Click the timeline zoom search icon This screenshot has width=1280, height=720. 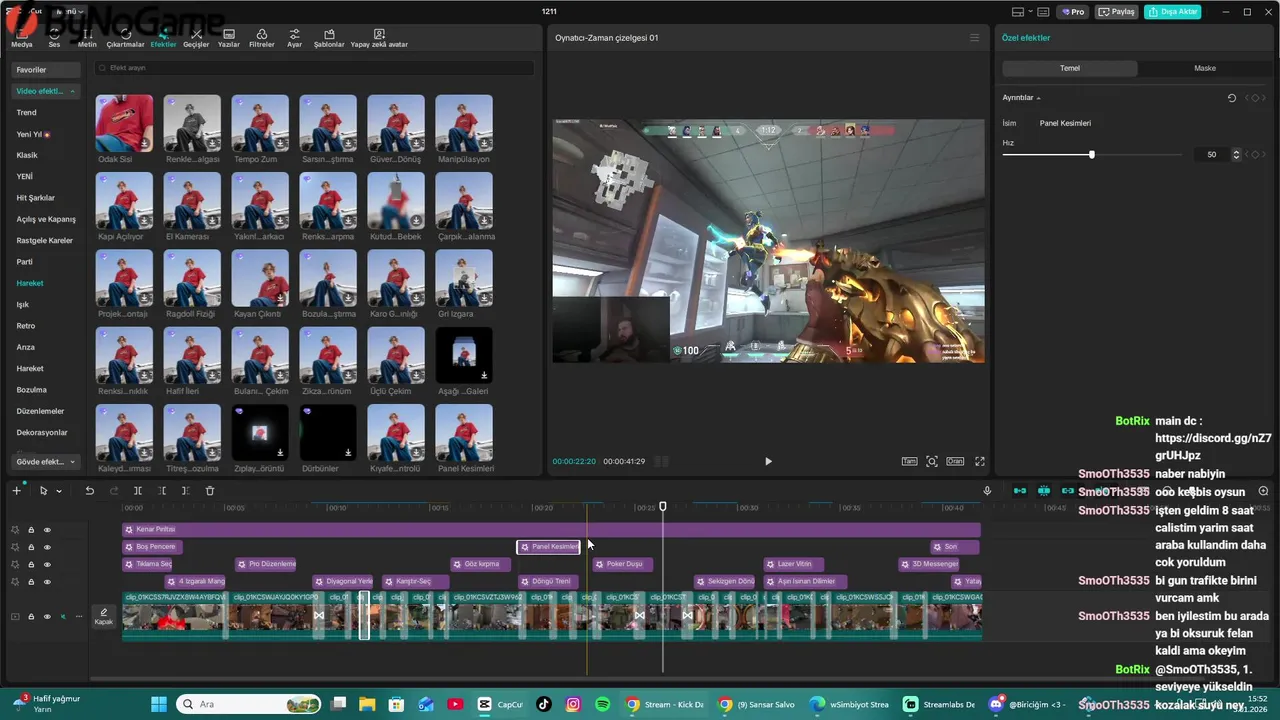coord(1264,491)
